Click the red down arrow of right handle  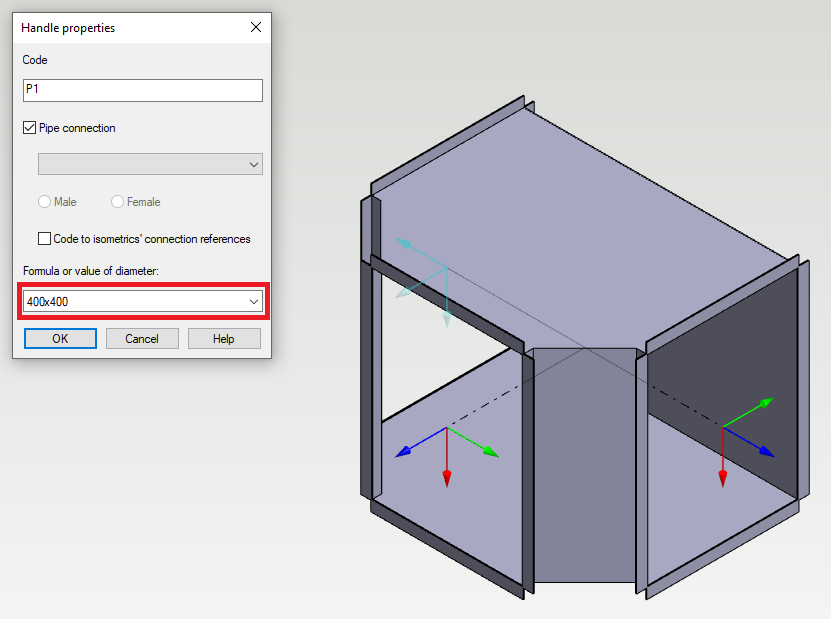[x=722, y=474]
